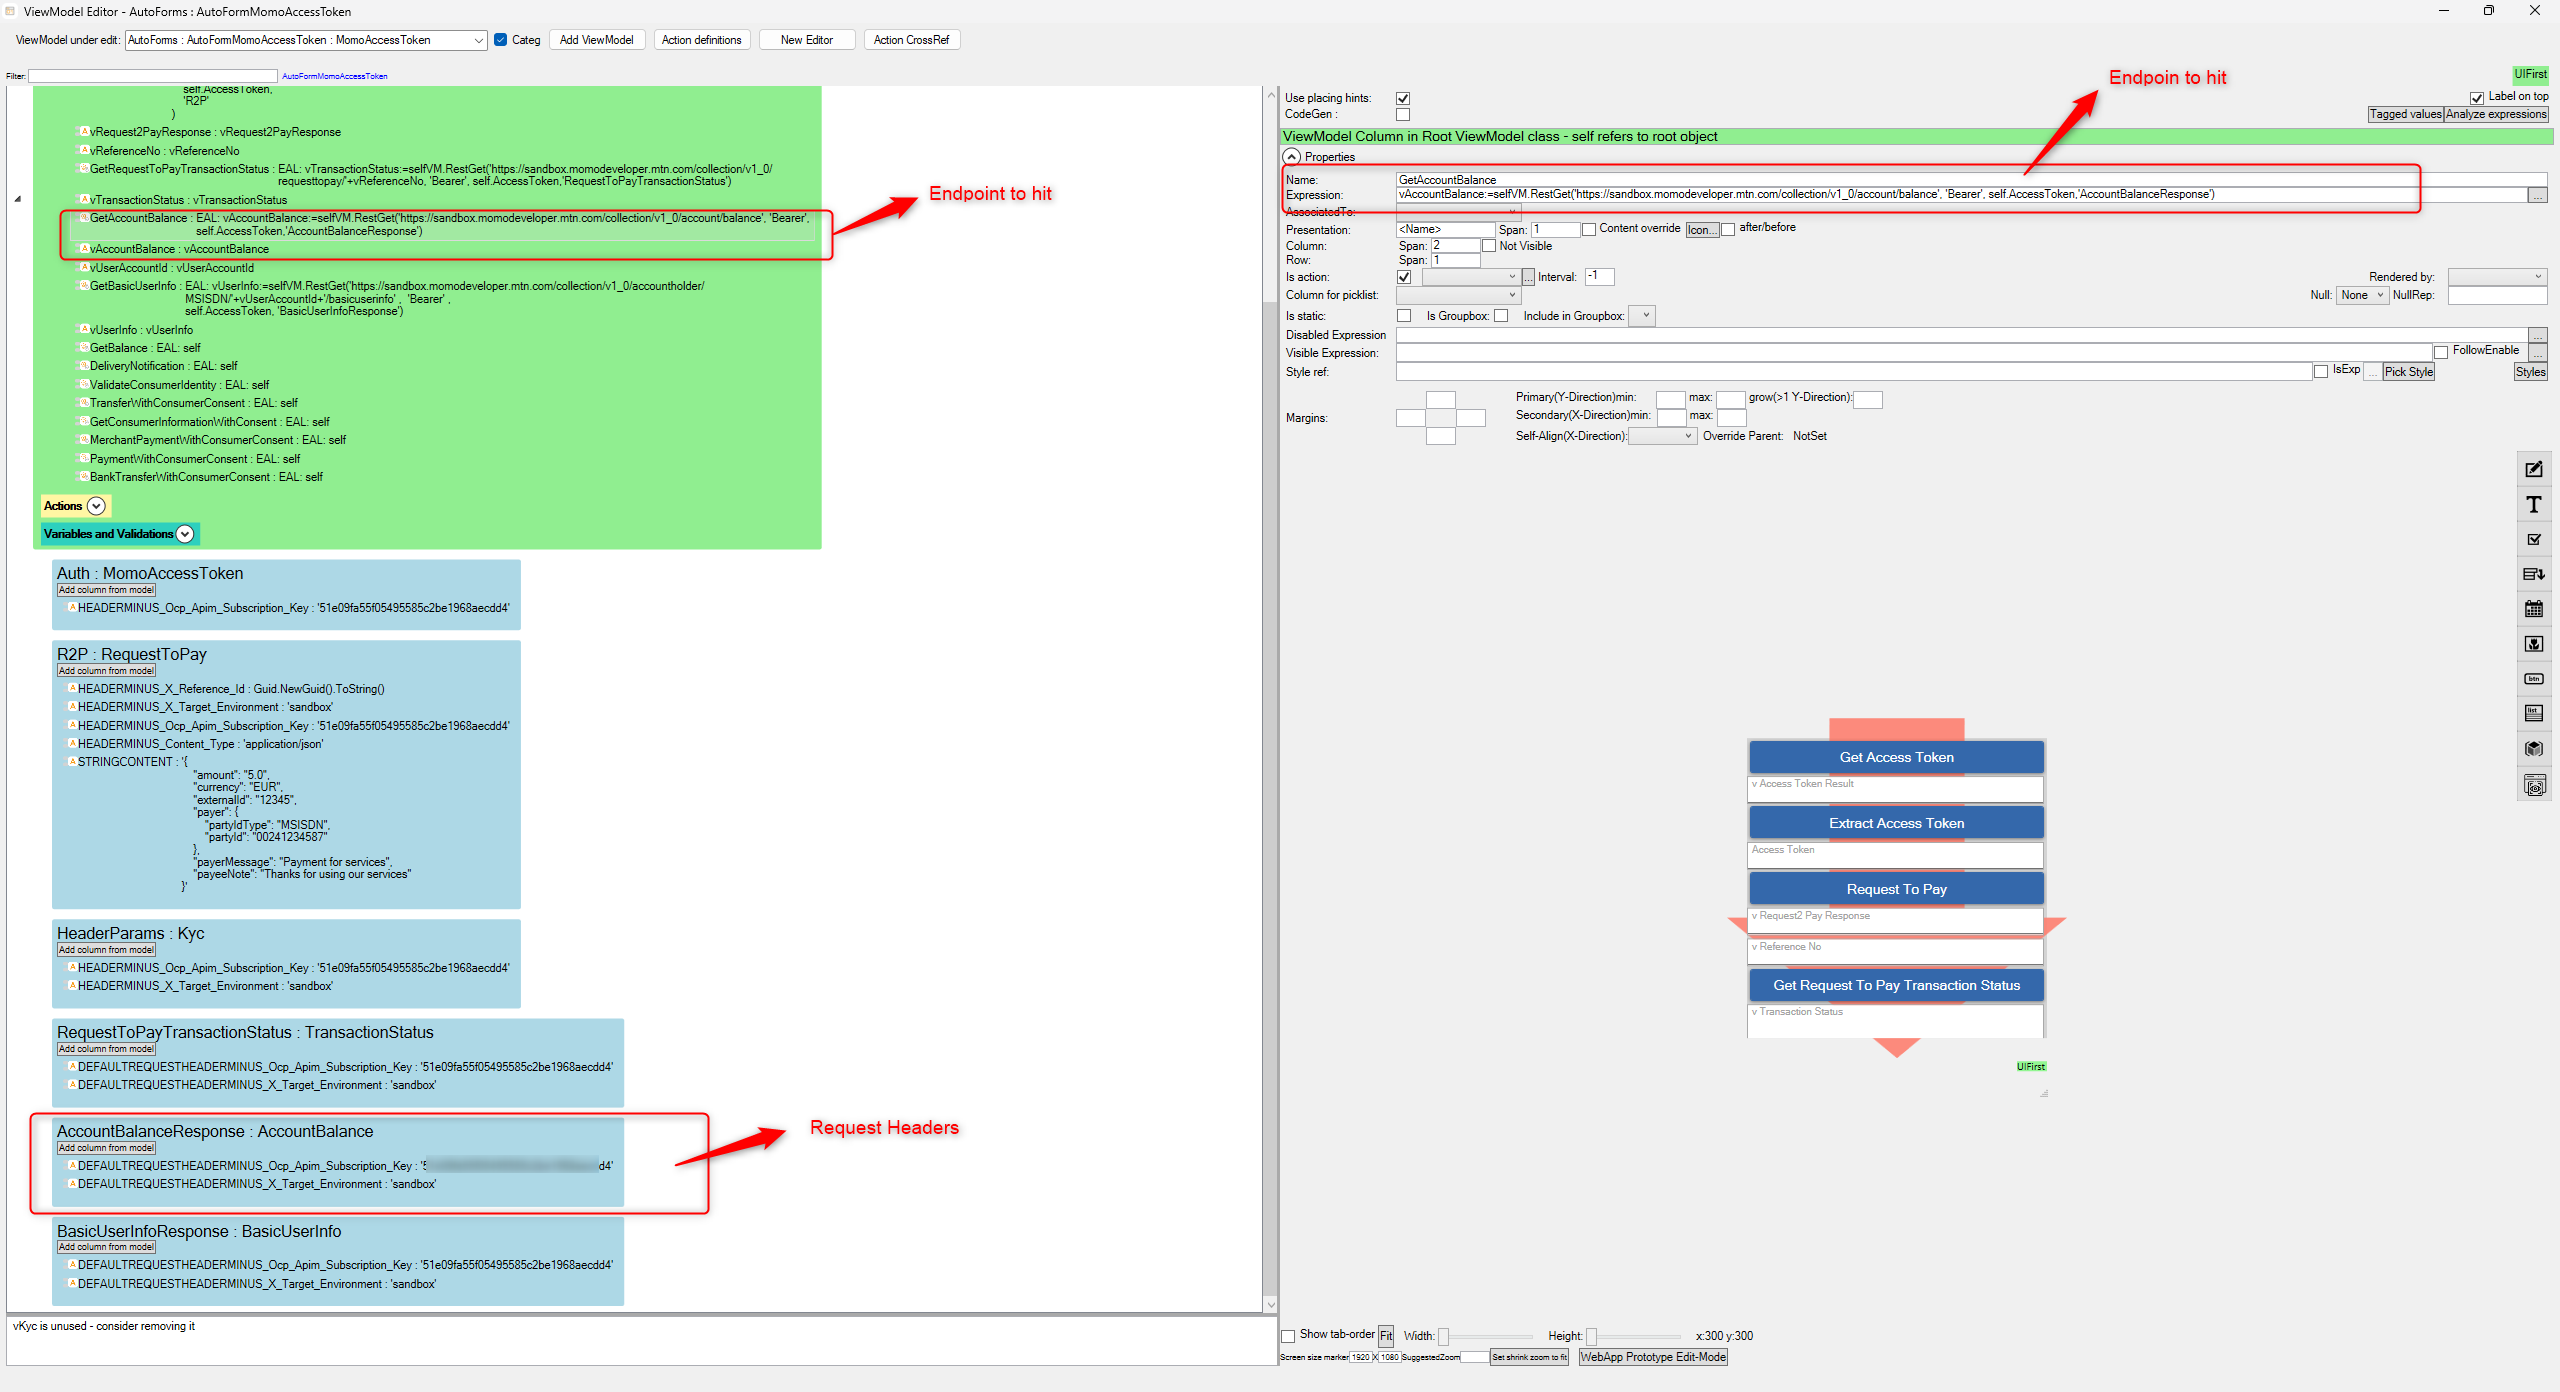Toggle the Use placing hints checkbox

tap(1403, 98)
